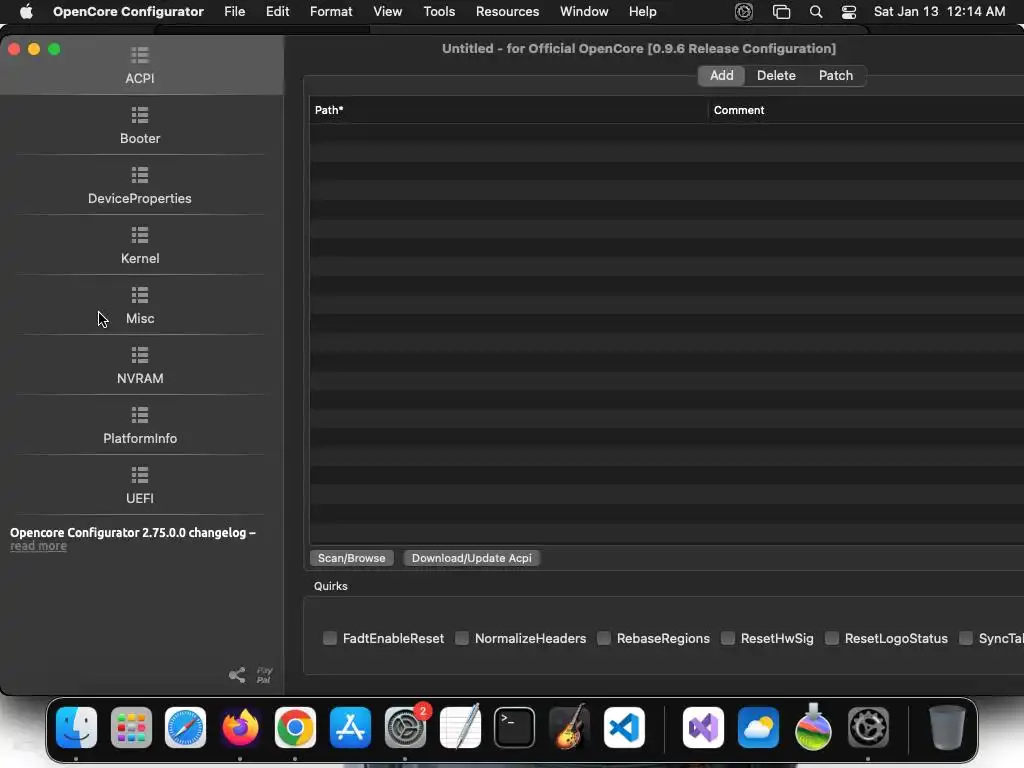Open Firefox from the dock
This screenshot has width=1024, height=768.
coord(240,727)
